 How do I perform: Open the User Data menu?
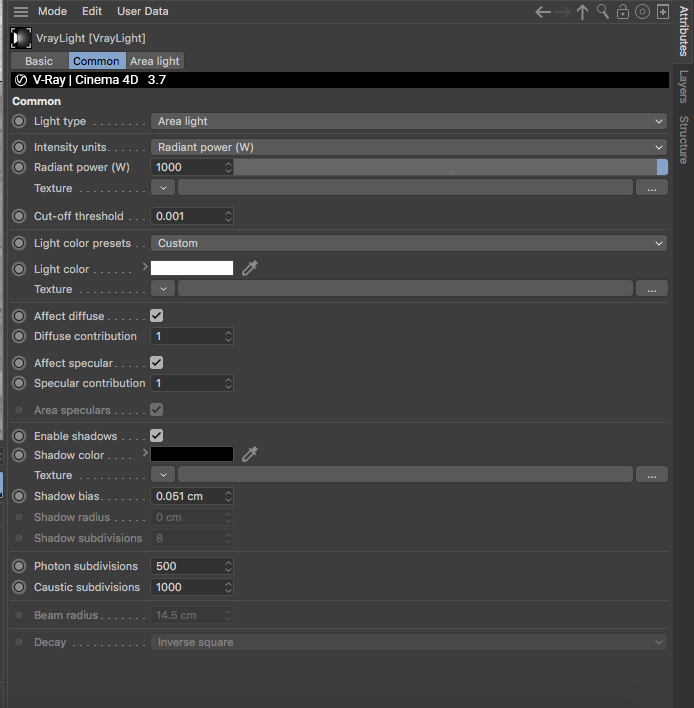[143, 11]
